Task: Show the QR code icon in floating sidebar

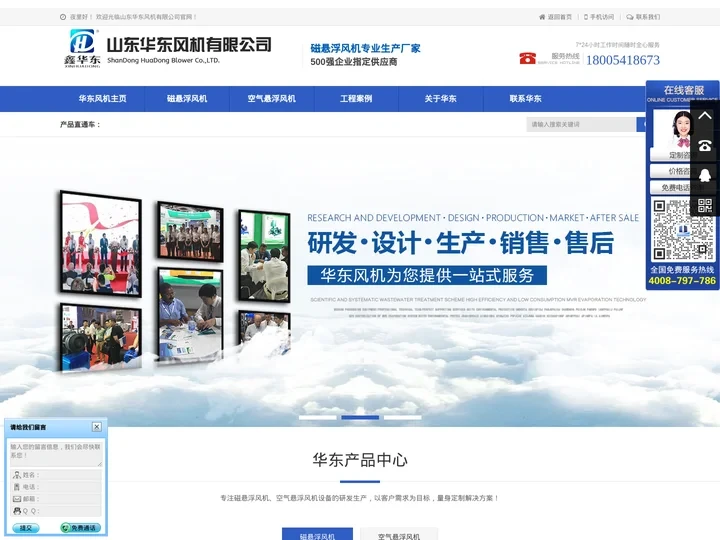Action: point(705,204)
